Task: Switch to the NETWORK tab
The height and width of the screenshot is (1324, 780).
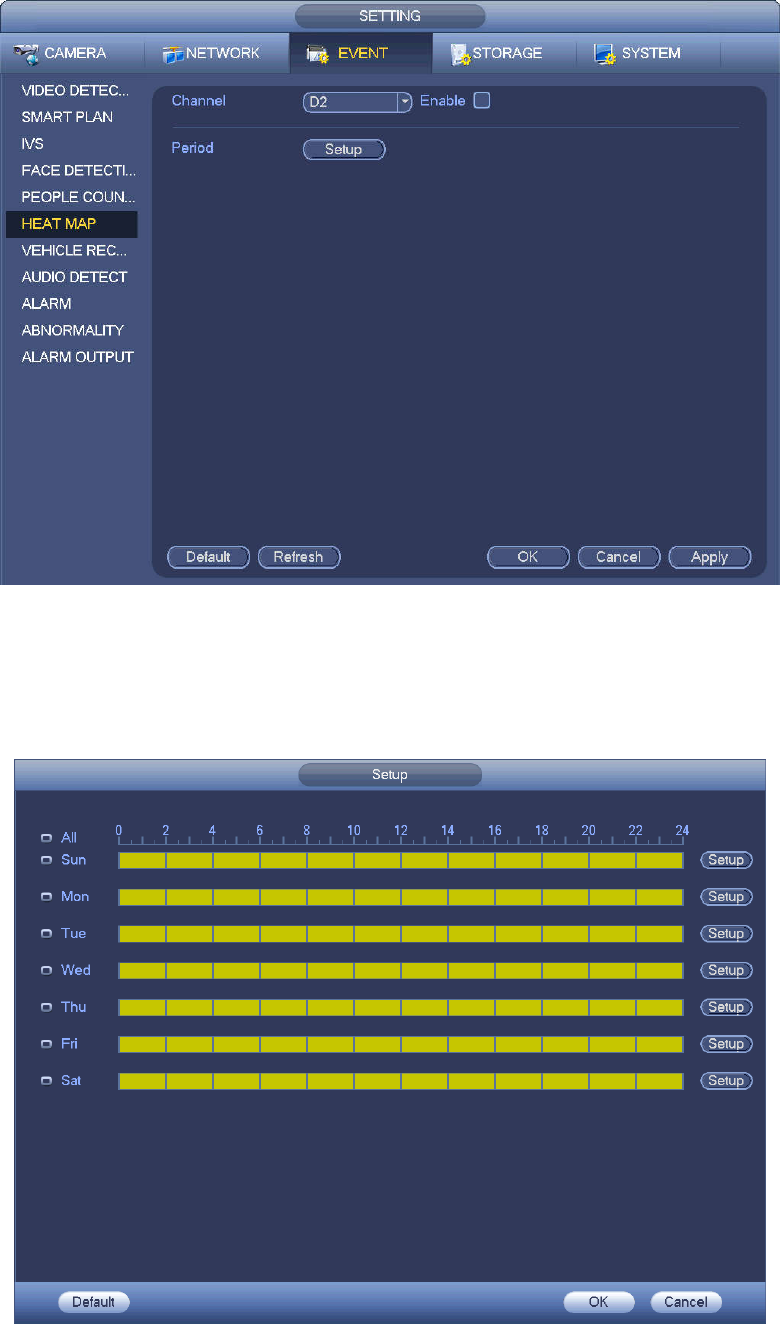Action: click(x=216, y=53)
